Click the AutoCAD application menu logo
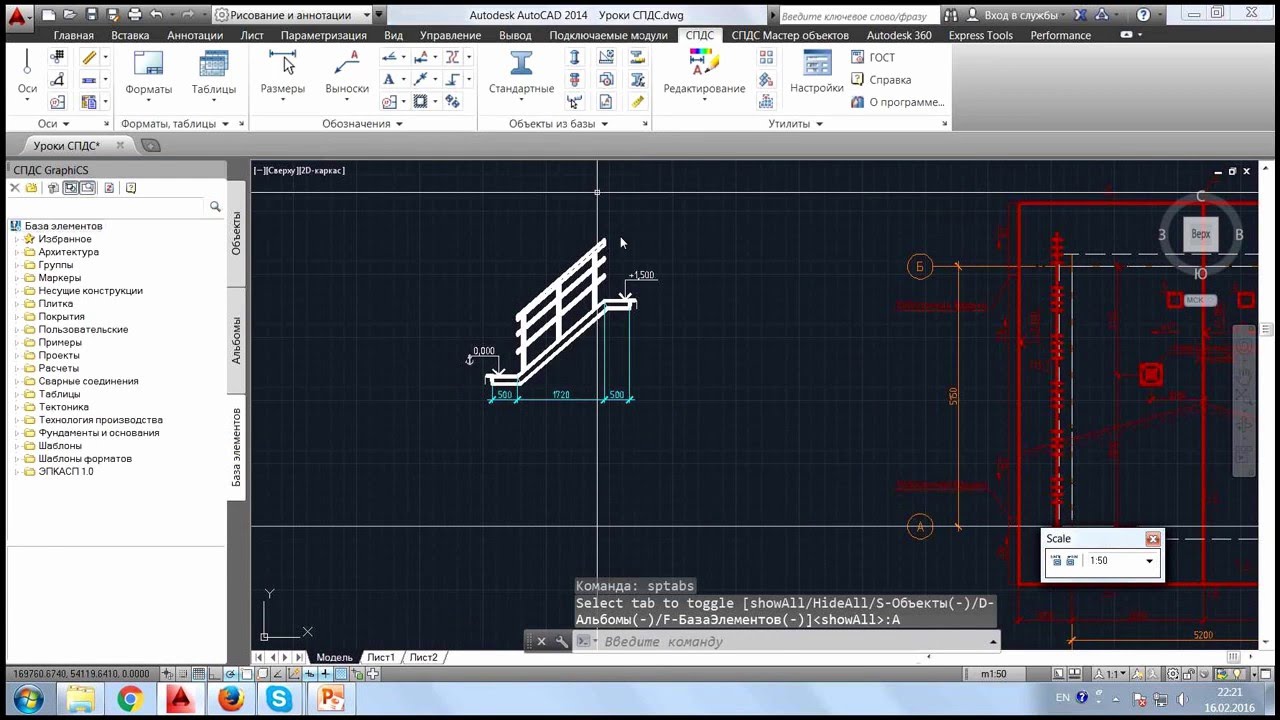1280x720 pixels. click(16, 16)
